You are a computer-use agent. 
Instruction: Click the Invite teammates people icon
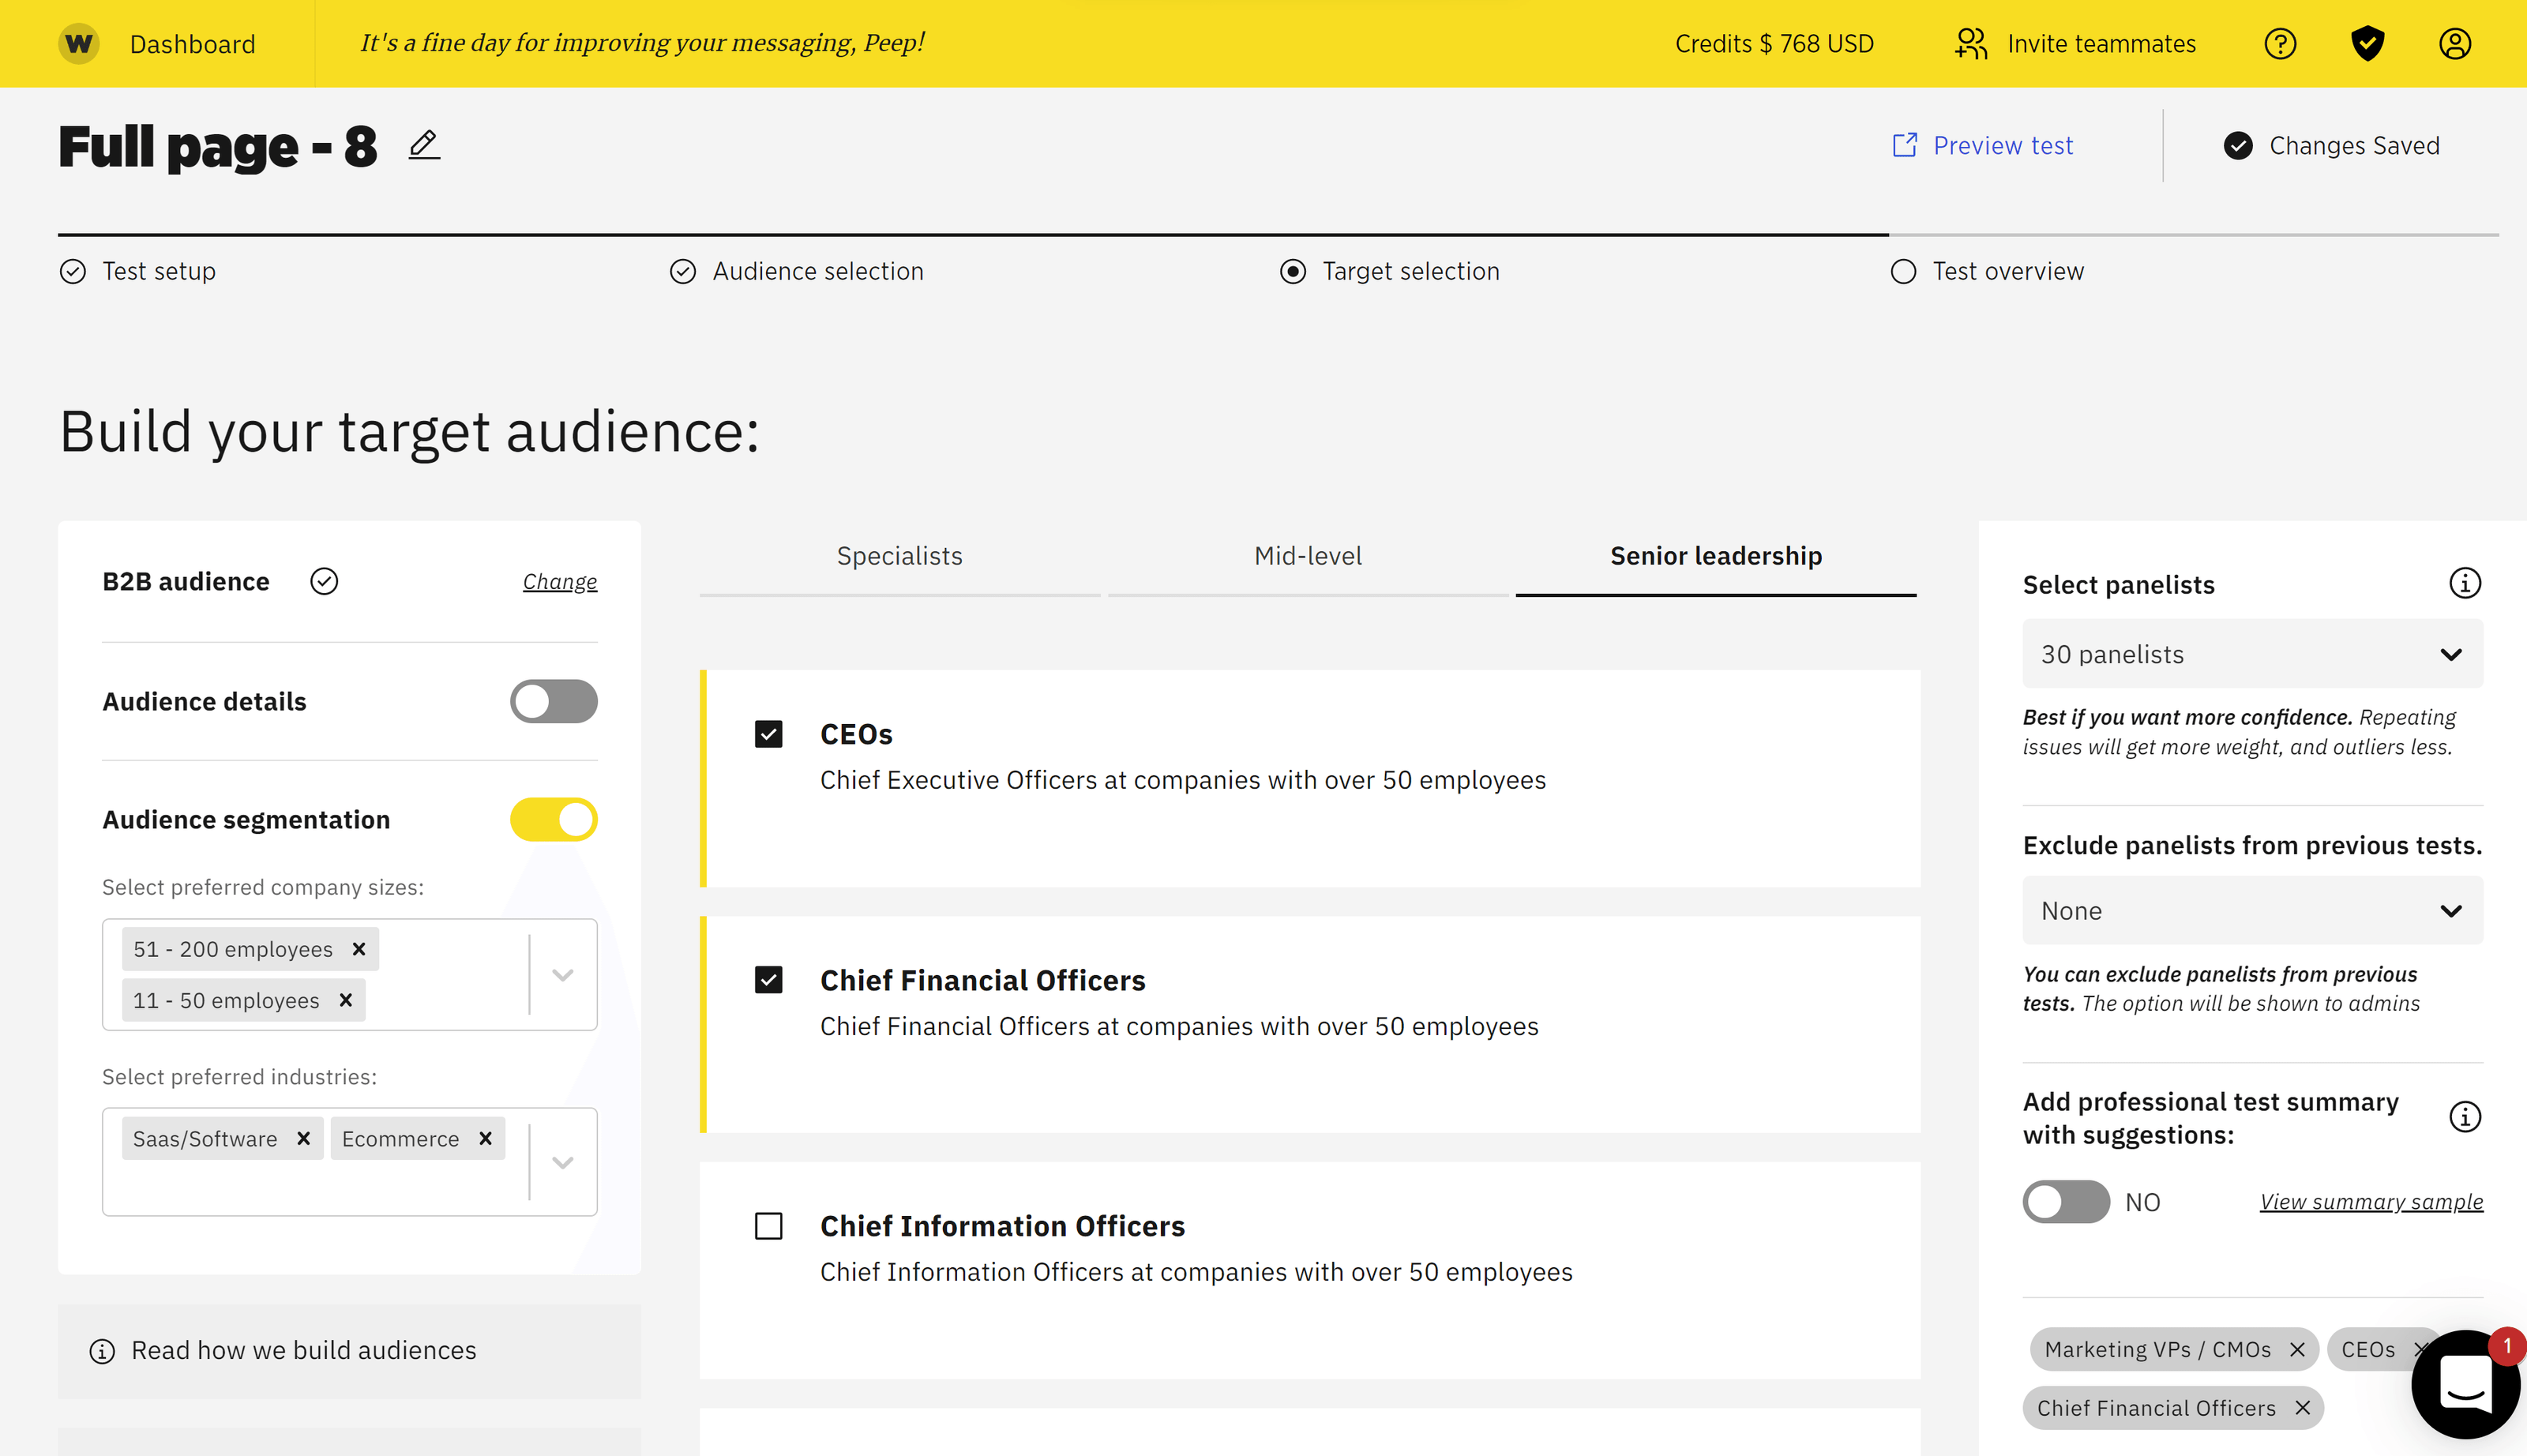pyautogui.click(x=1972, y=43)
